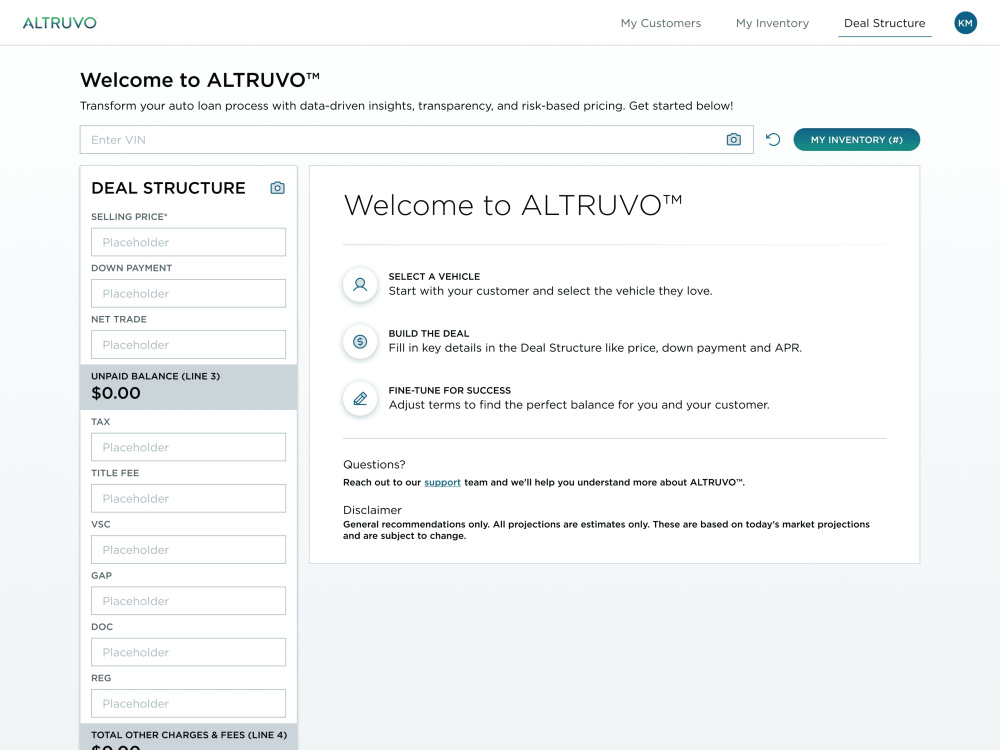Click the ALTRUVO logo in the header

coord(60,23)
